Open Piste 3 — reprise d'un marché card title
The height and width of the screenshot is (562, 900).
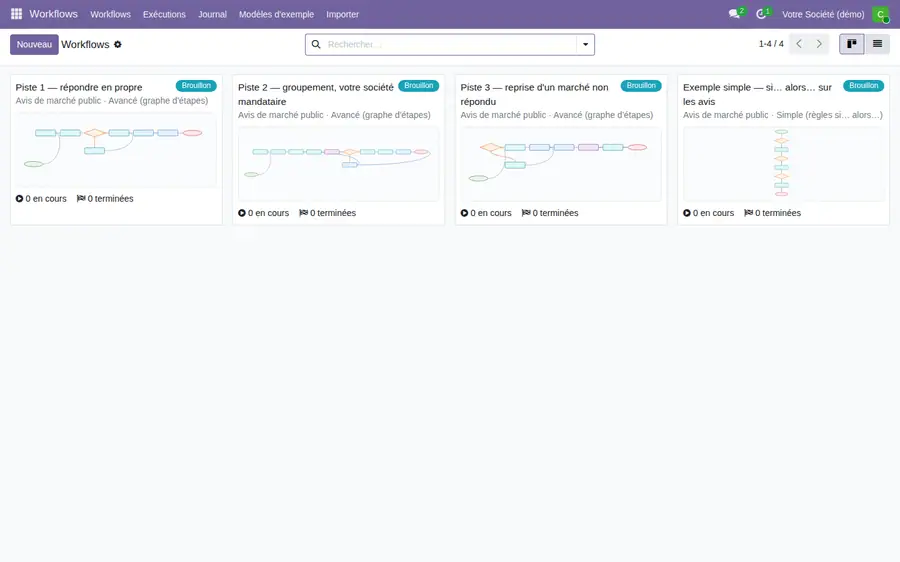click(534, 94)
